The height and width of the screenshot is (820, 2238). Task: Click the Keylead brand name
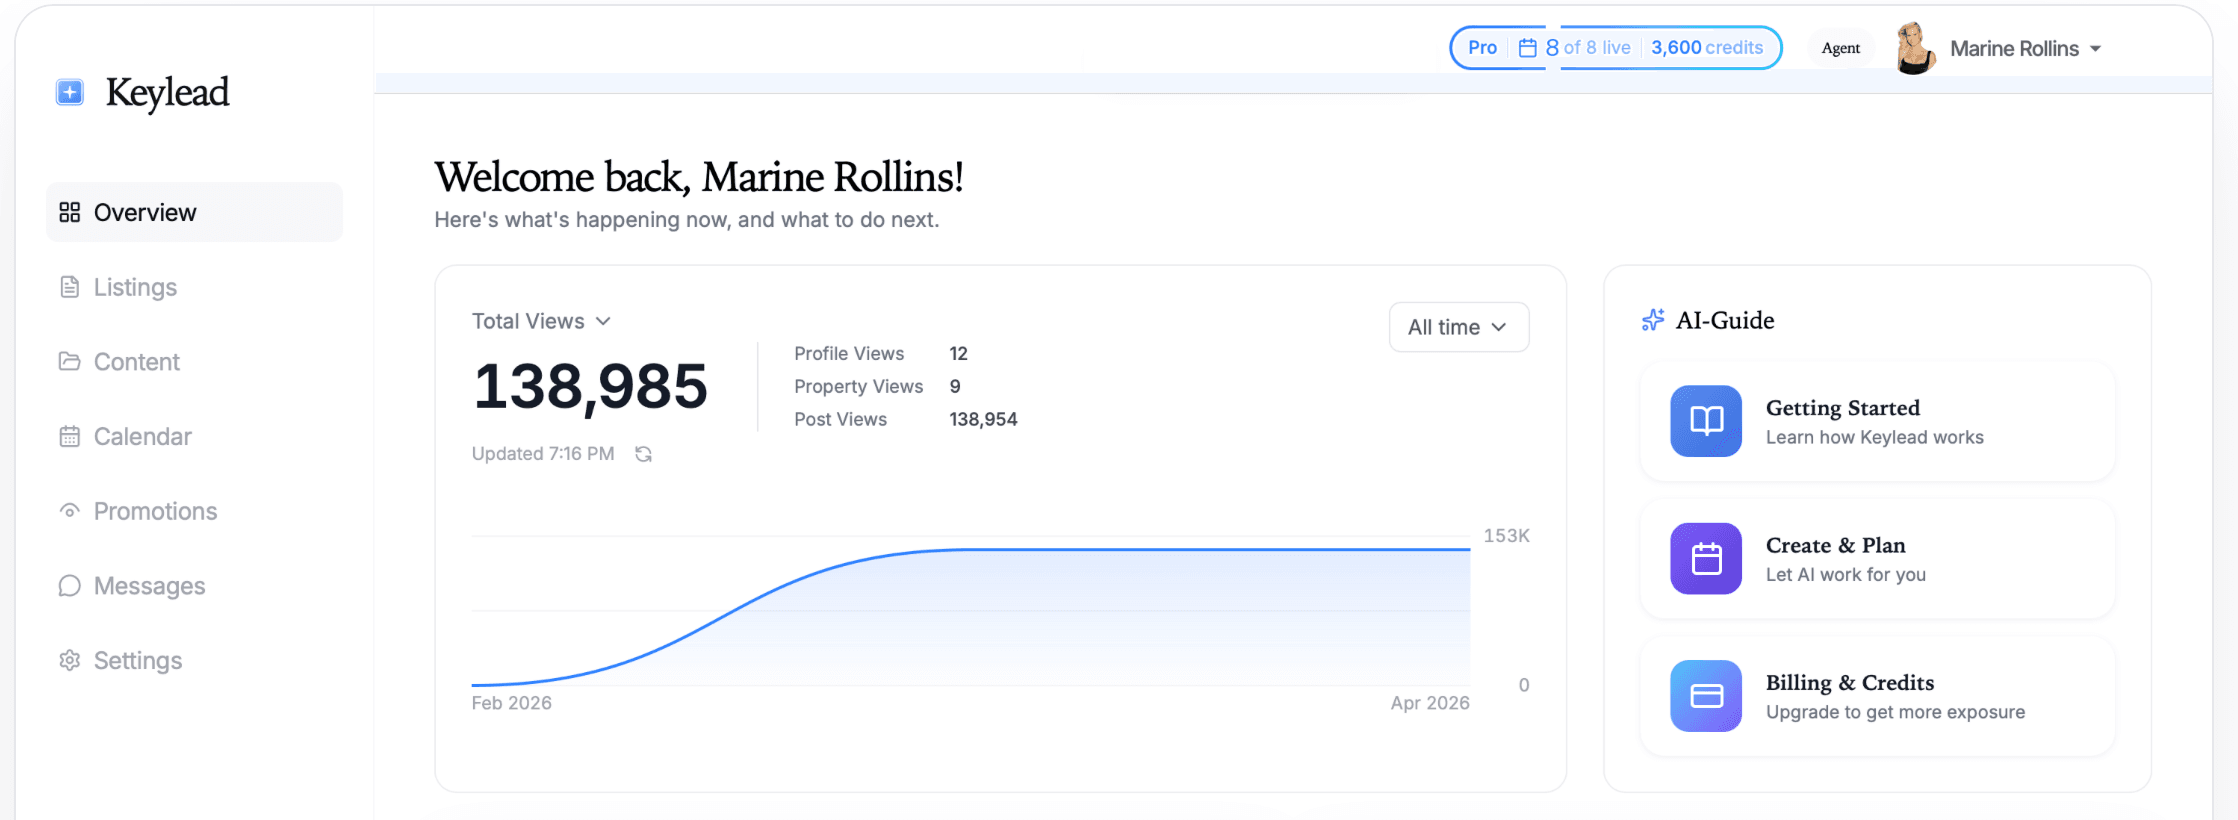pos(168,93)
